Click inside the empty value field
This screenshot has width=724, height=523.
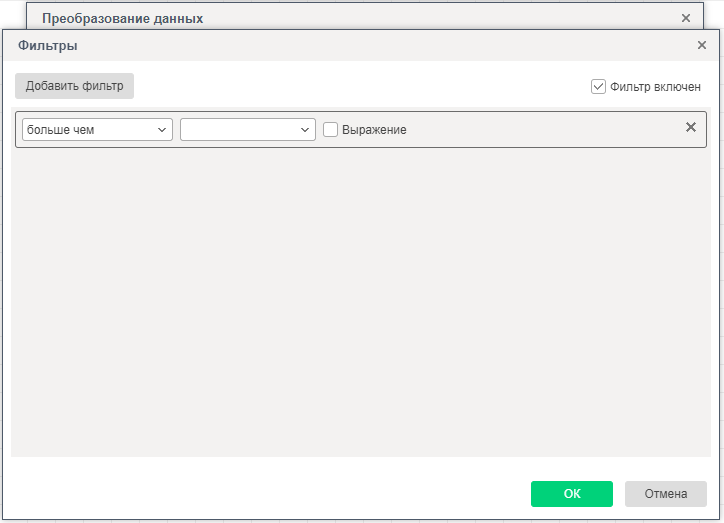(238, 130)
